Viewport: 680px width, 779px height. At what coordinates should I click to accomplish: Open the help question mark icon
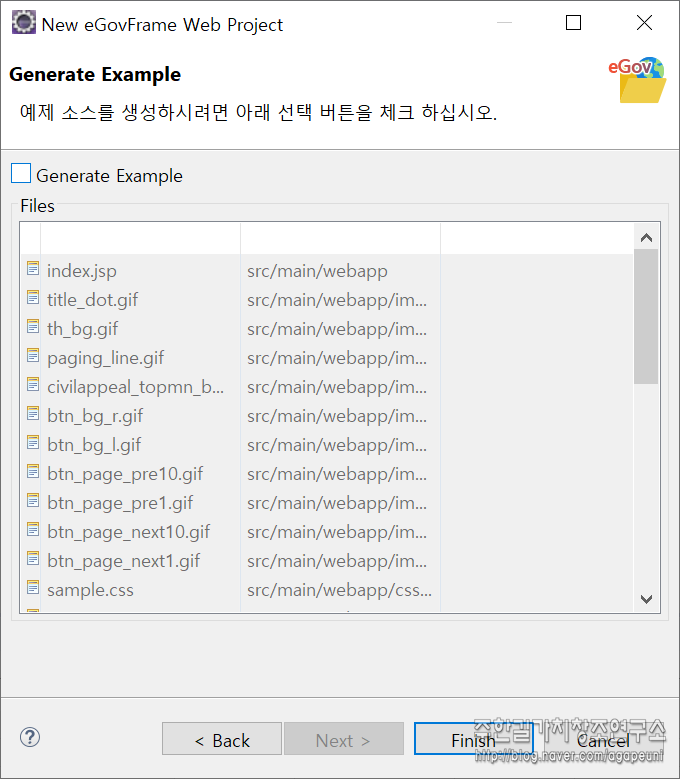[x=30, y=737]
